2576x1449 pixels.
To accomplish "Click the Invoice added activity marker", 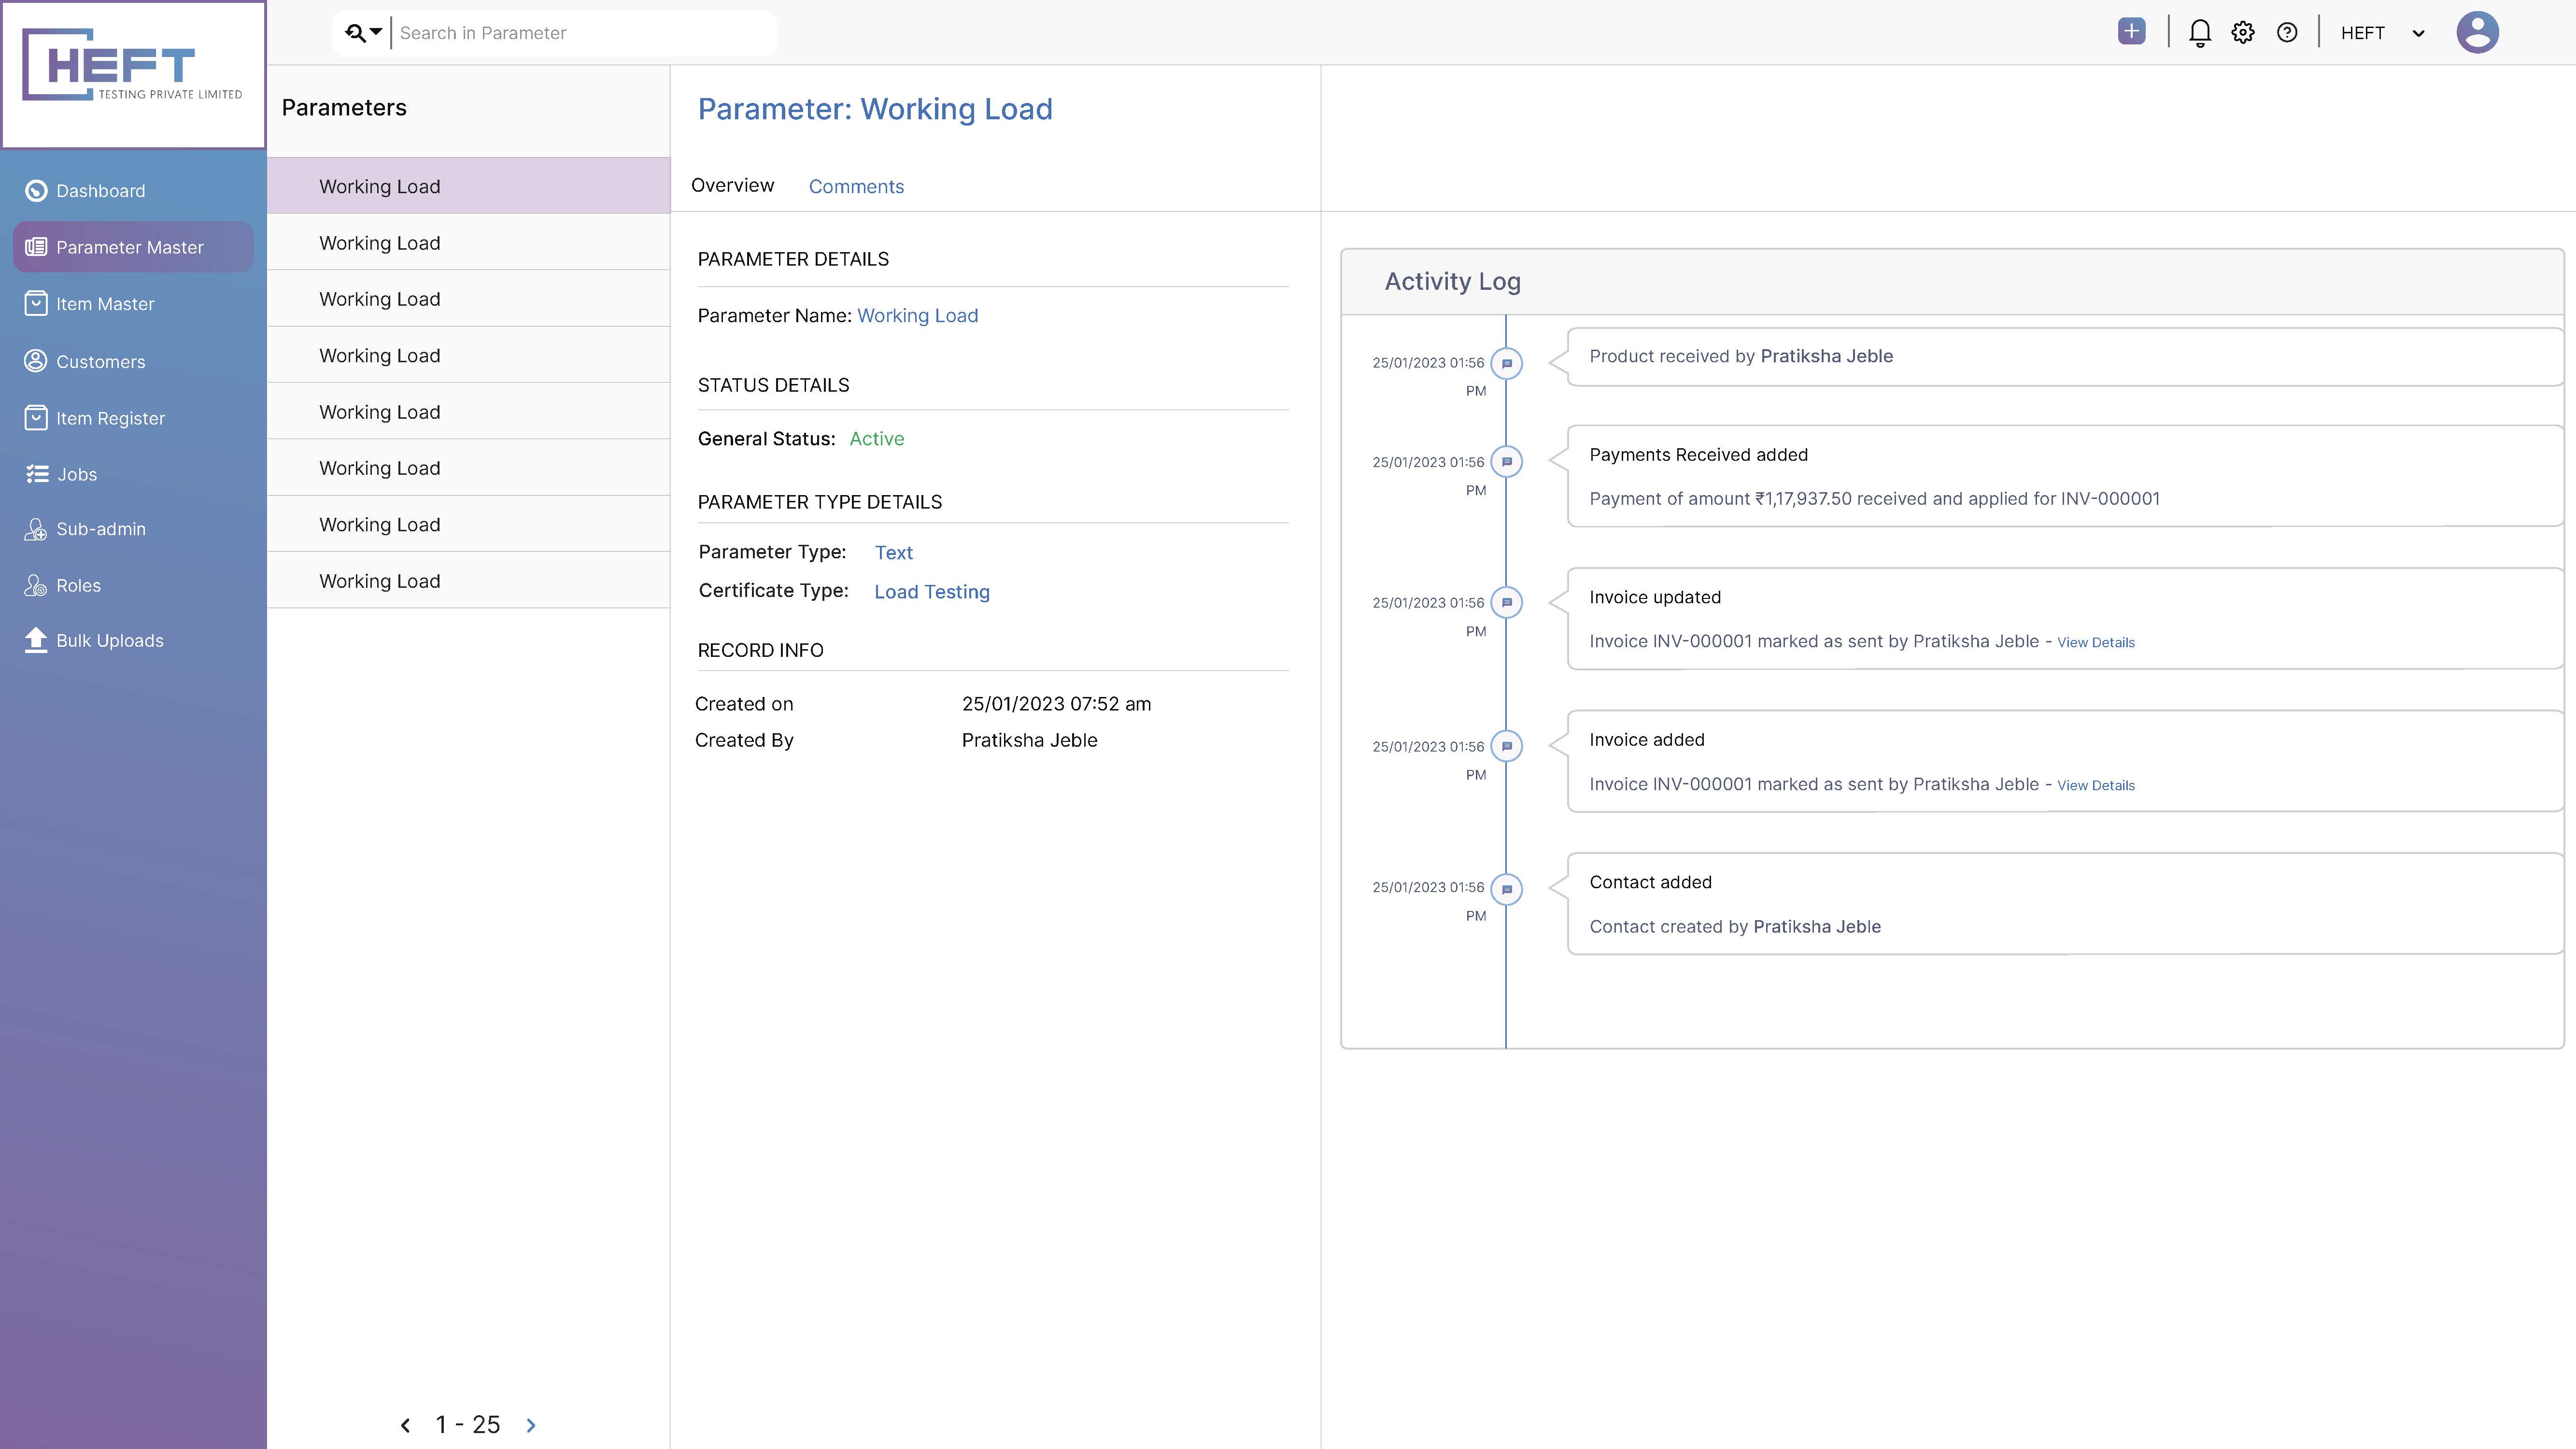I will click(1507, 746).
